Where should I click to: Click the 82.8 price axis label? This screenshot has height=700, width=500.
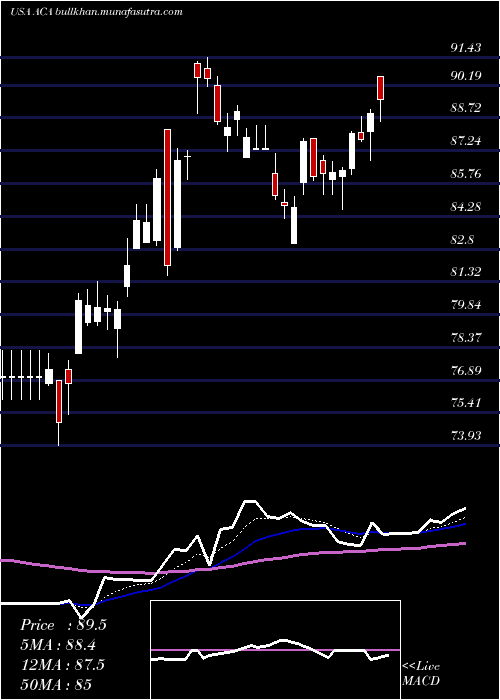click(462, 240)
